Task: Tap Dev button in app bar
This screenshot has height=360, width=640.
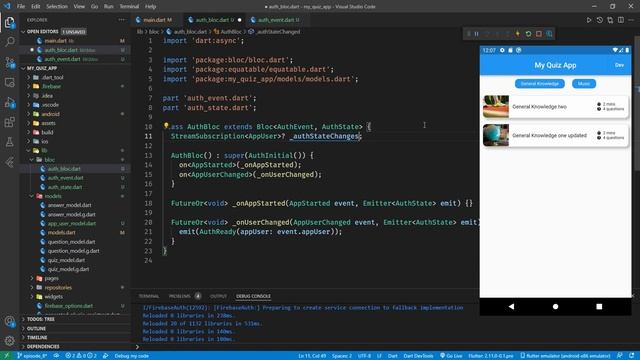Action: (x=619, y=65)
